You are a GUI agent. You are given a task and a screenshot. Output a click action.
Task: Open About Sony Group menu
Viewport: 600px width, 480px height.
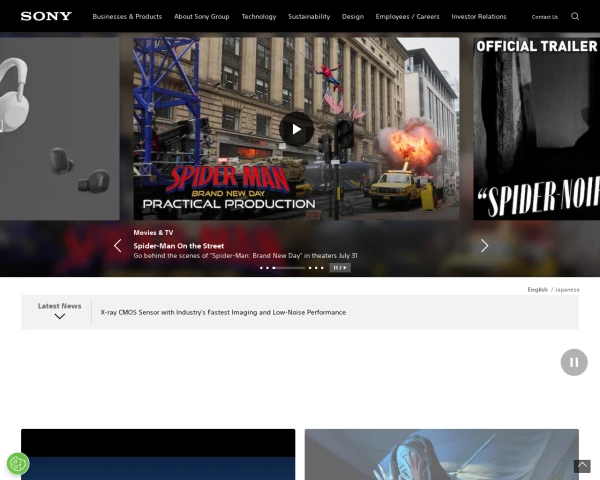click(202, 16)
